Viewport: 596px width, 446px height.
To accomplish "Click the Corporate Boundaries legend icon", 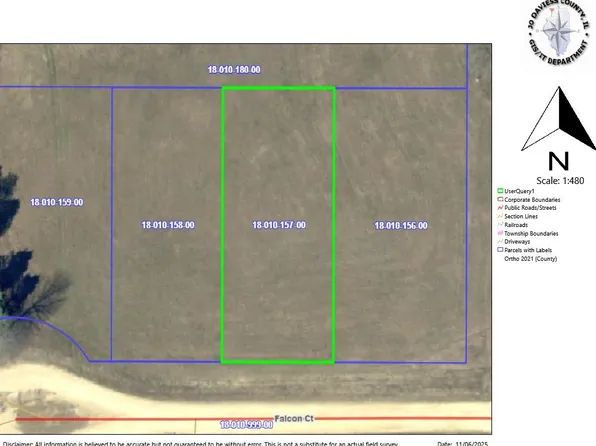I will click(x=500, y=199).
